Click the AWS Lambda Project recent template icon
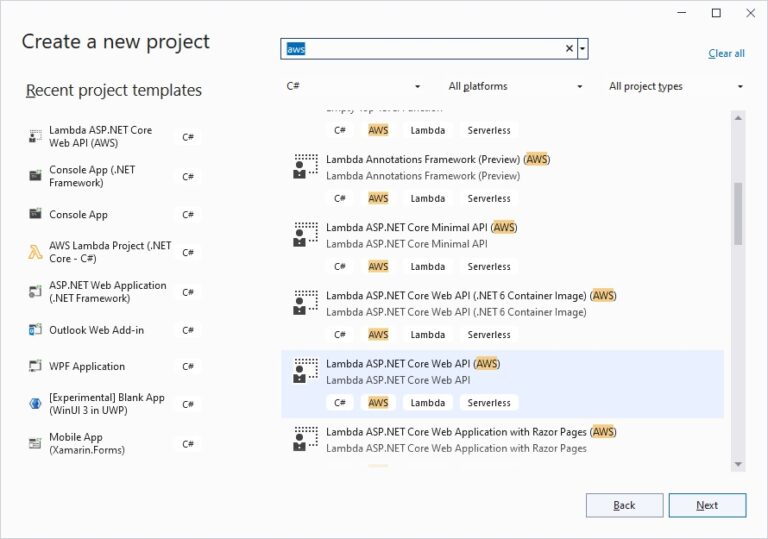 tap(36, 252)
